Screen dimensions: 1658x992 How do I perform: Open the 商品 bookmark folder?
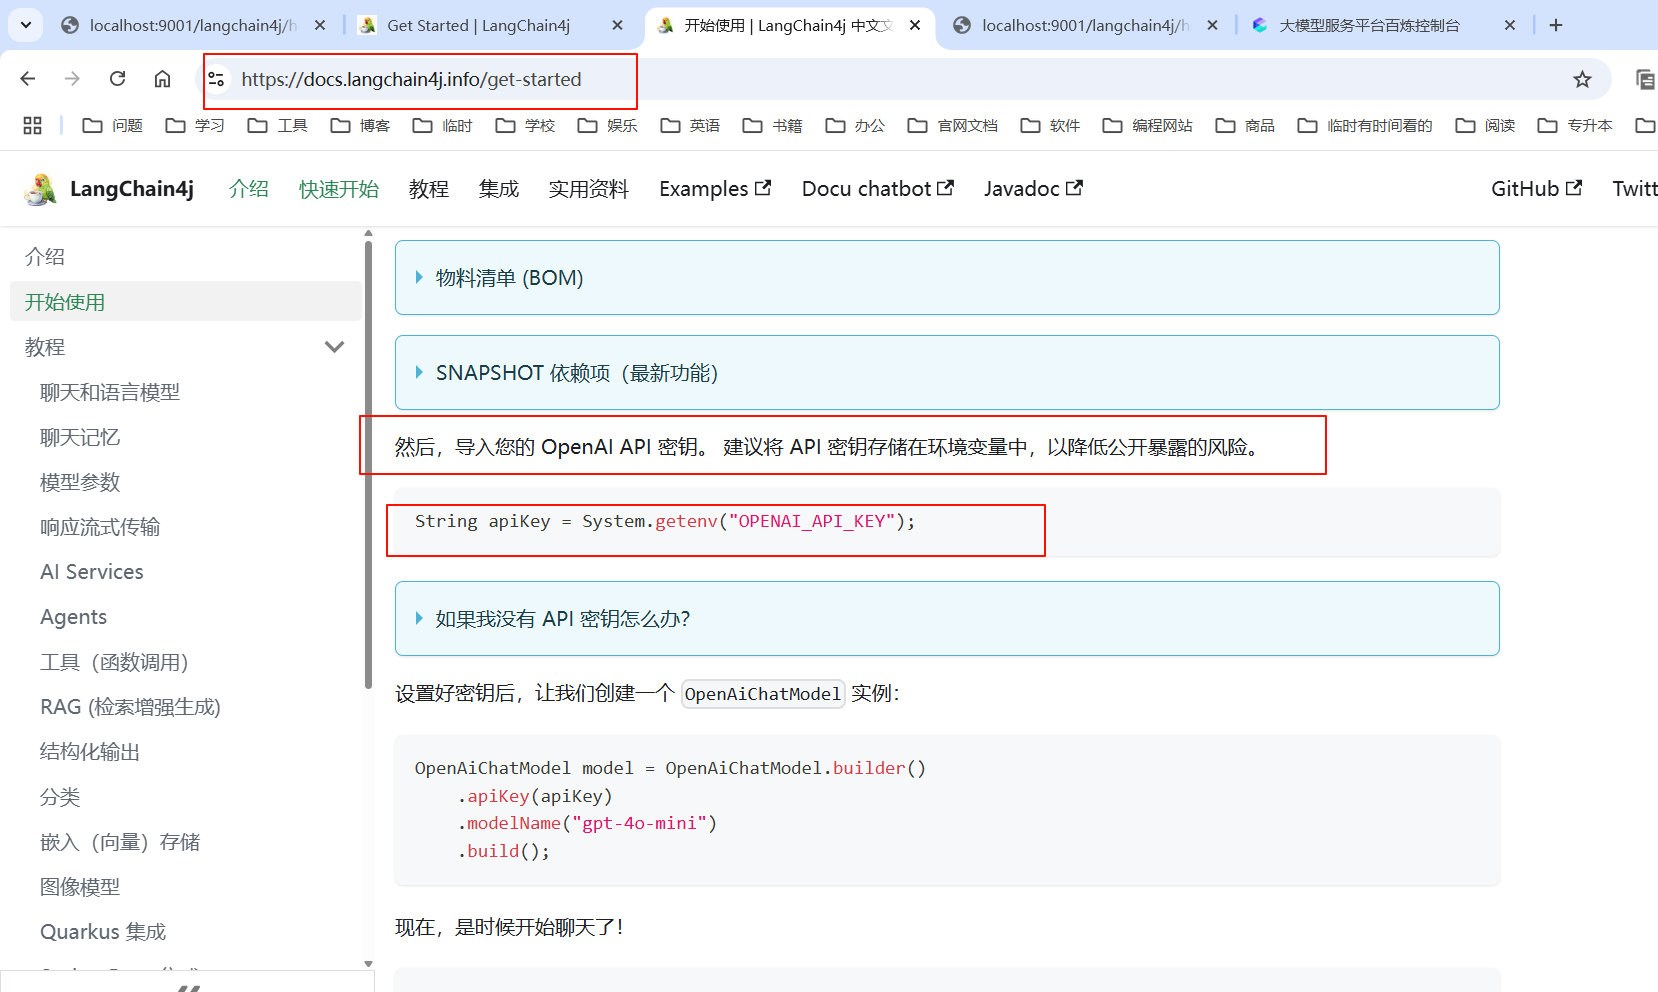1246,125
